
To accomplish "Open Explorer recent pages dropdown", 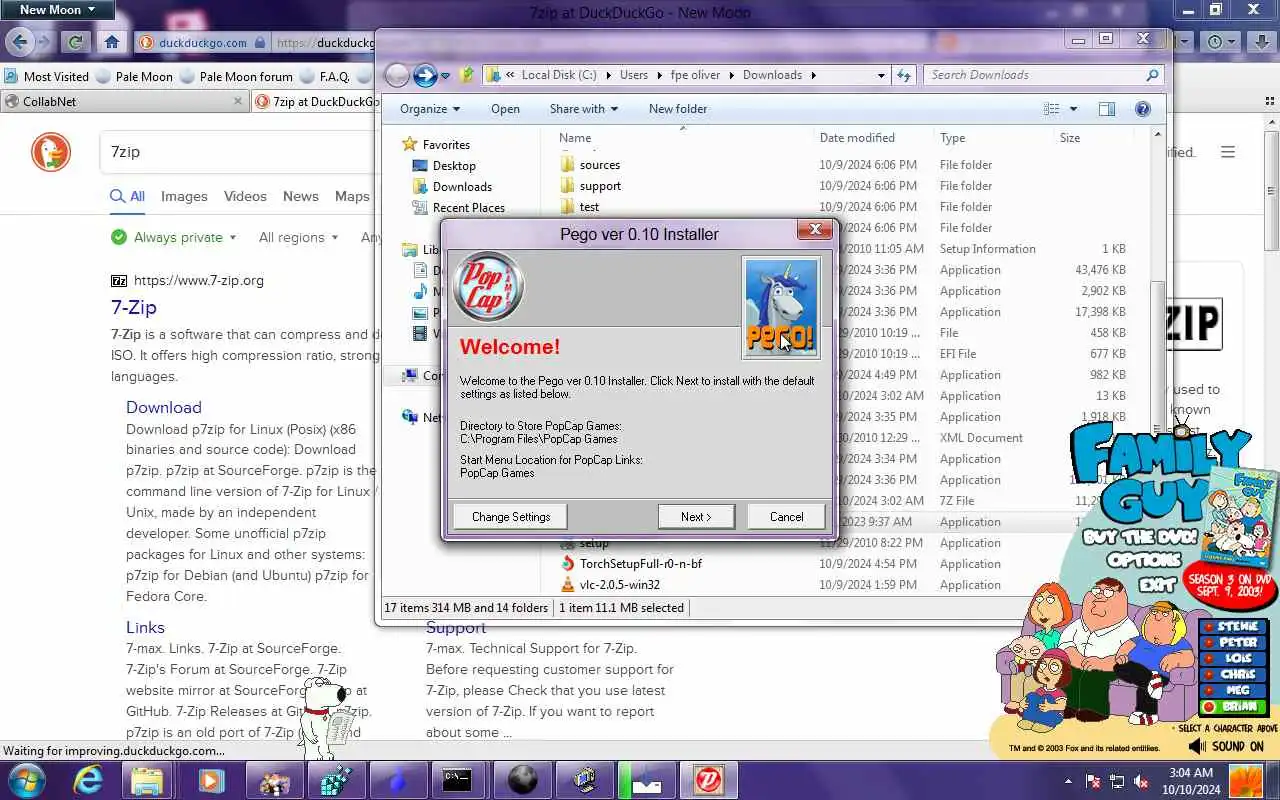I will 445,76.
